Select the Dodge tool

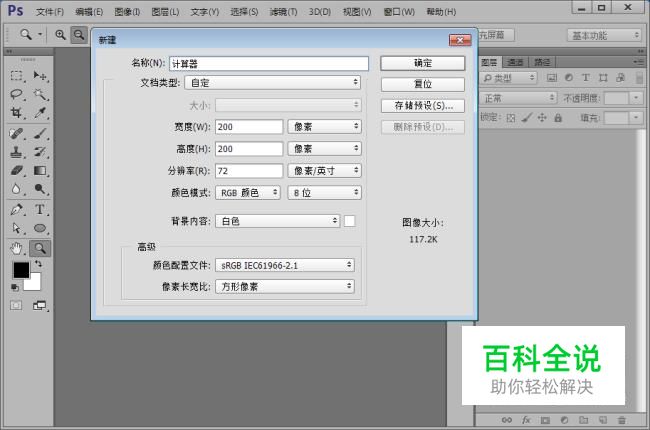(x=40, y=189)
